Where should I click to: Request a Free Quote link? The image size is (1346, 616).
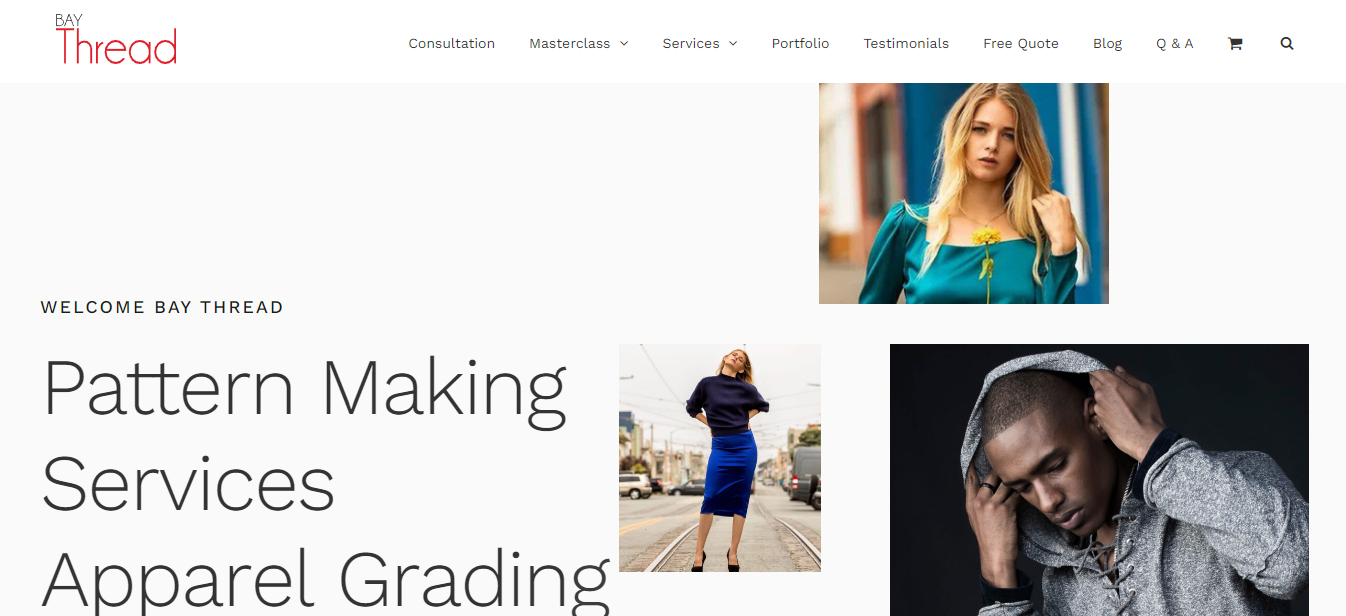(1021, 44)
